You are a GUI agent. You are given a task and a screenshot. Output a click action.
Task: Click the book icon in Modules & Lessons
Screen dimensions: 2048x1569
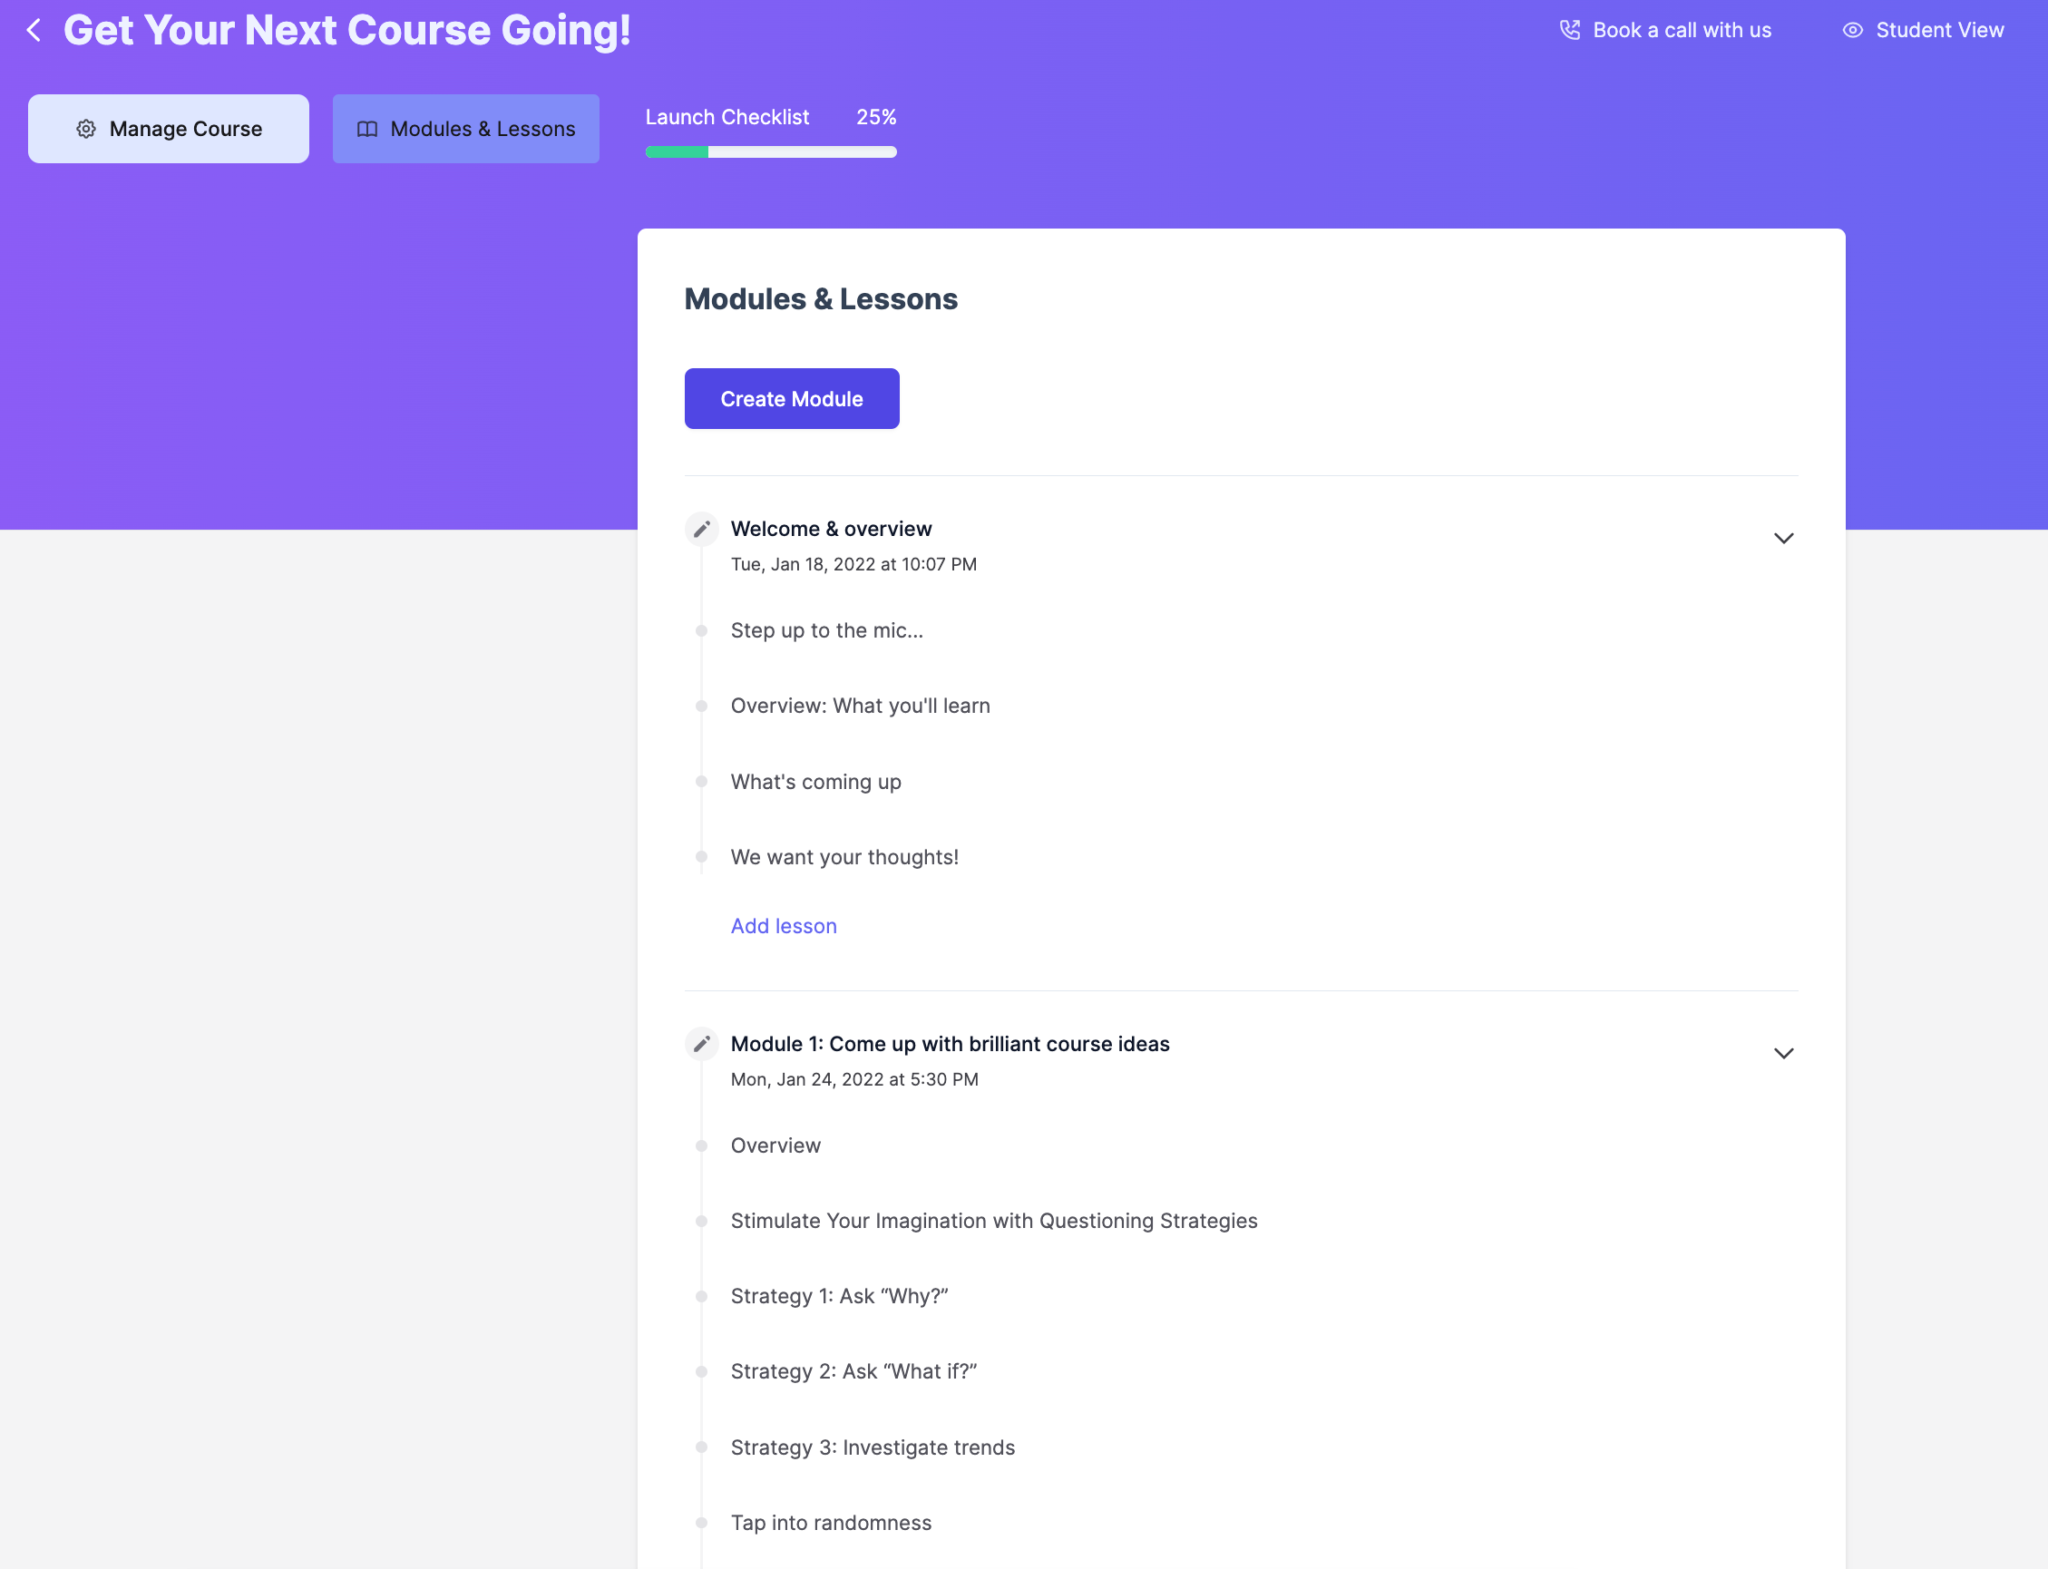tap(367, 129)
